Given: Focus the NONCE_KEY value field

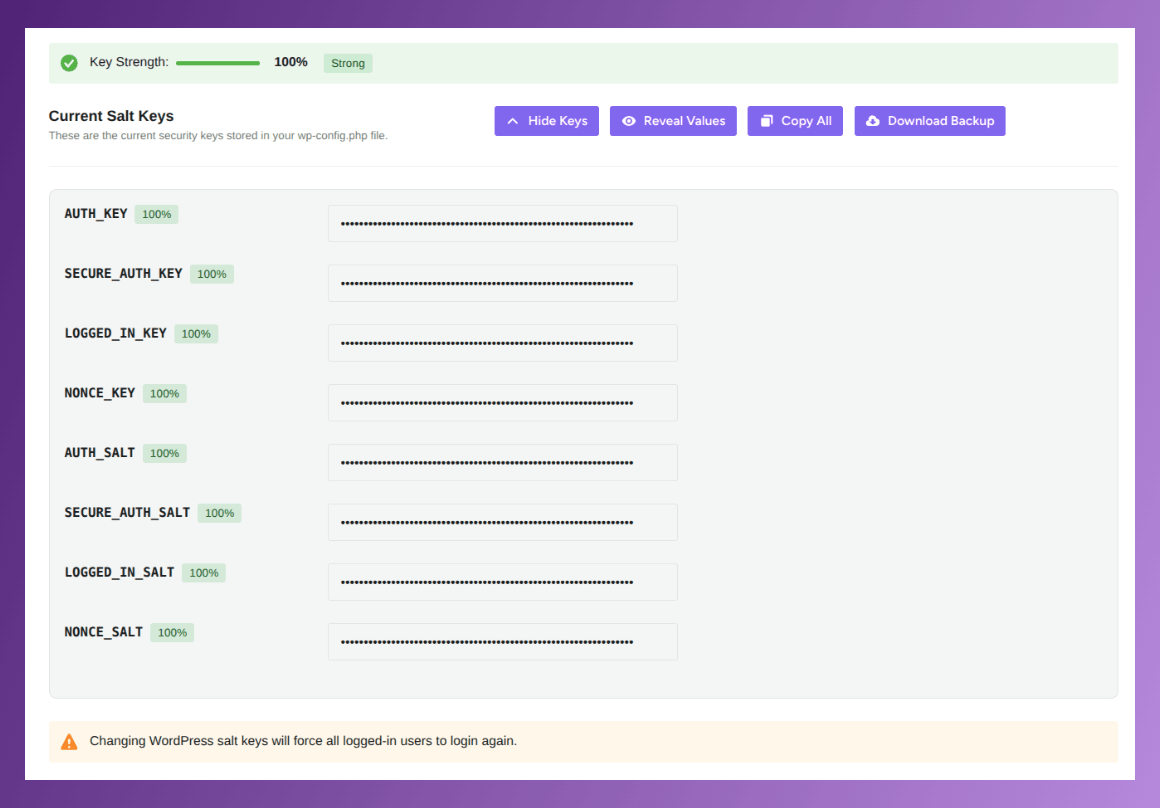Looking at the screenshot, I should (503, 403).
